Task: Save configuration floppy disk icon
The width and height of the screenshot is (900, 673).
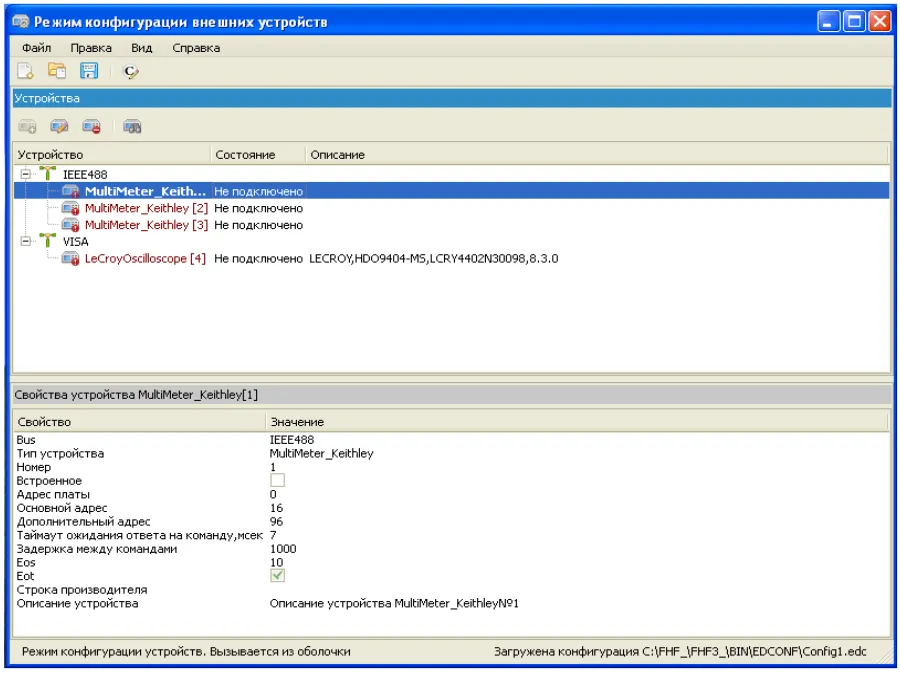Action: click(89, 71)
